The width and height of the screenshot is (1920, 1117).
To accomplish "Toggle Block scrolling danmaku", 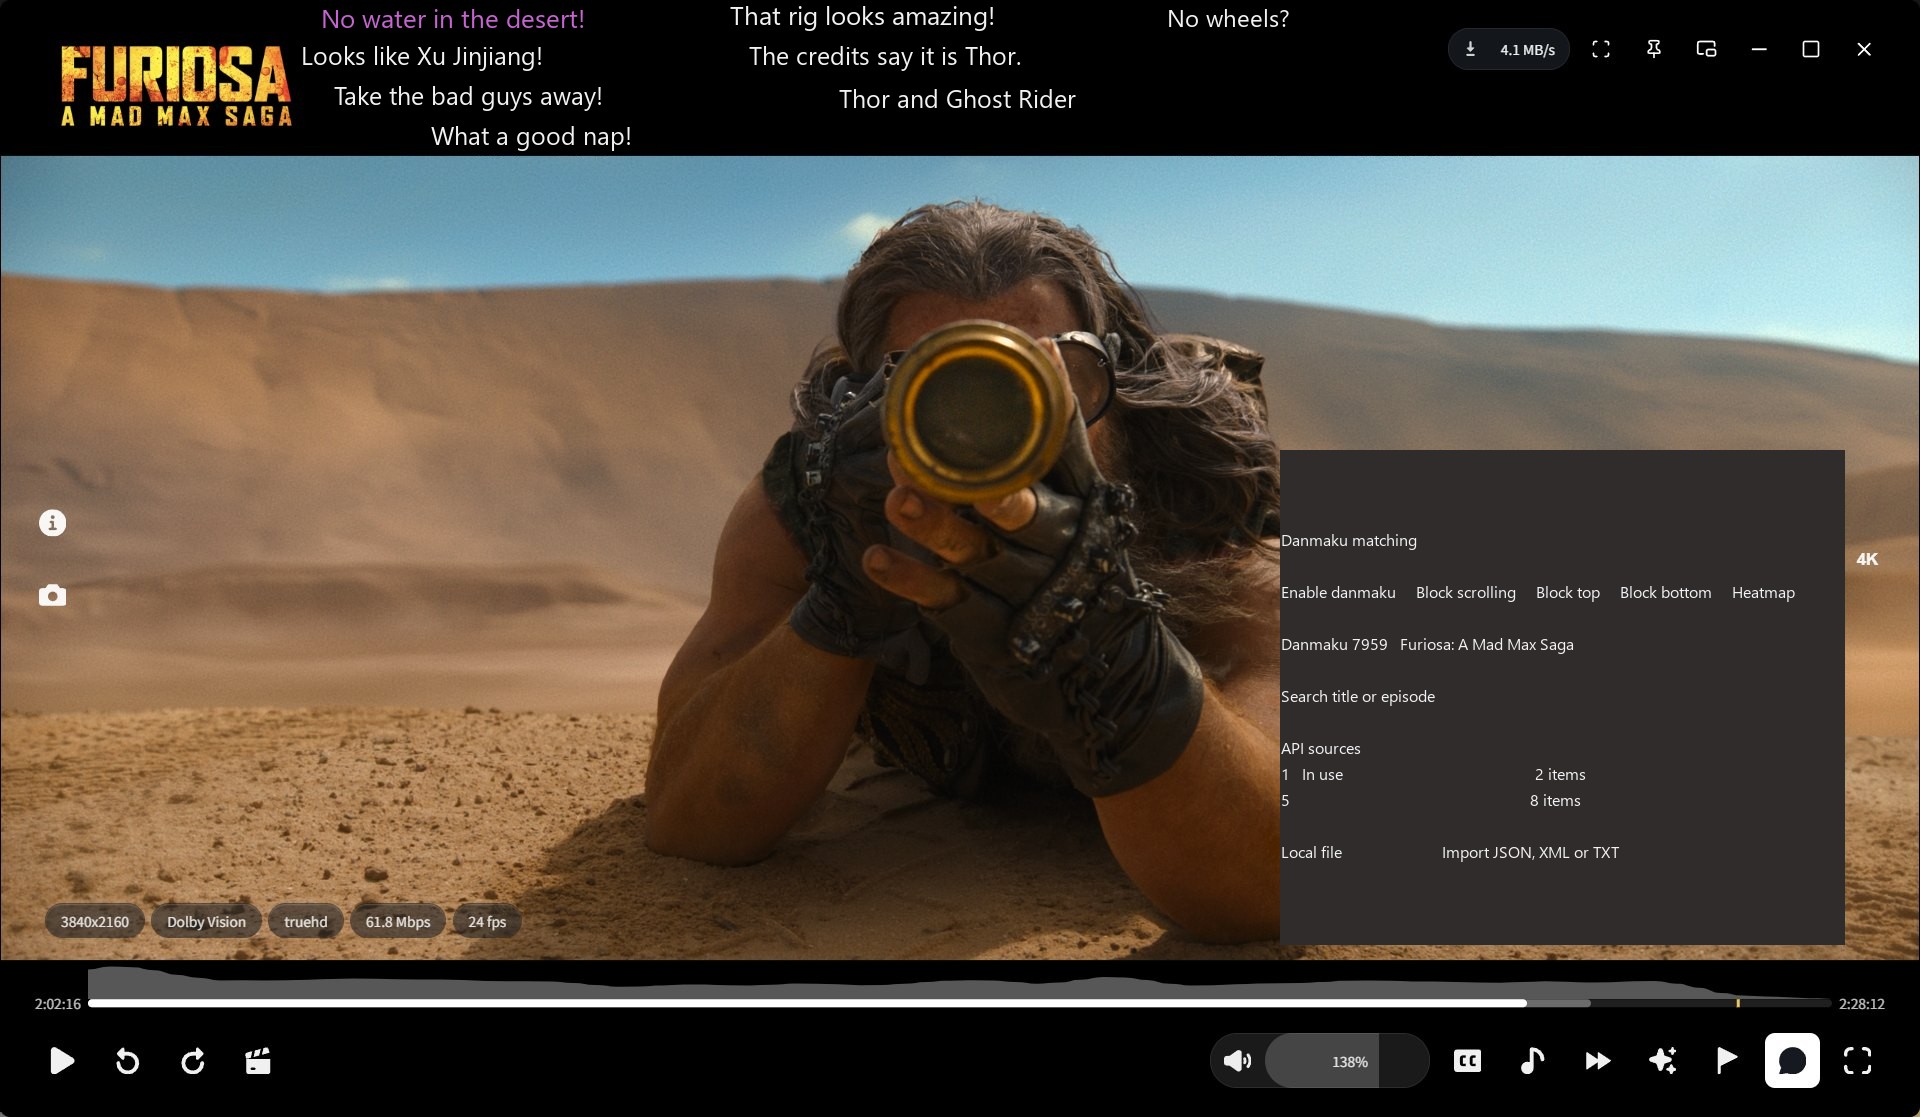I will [1465, 593].
